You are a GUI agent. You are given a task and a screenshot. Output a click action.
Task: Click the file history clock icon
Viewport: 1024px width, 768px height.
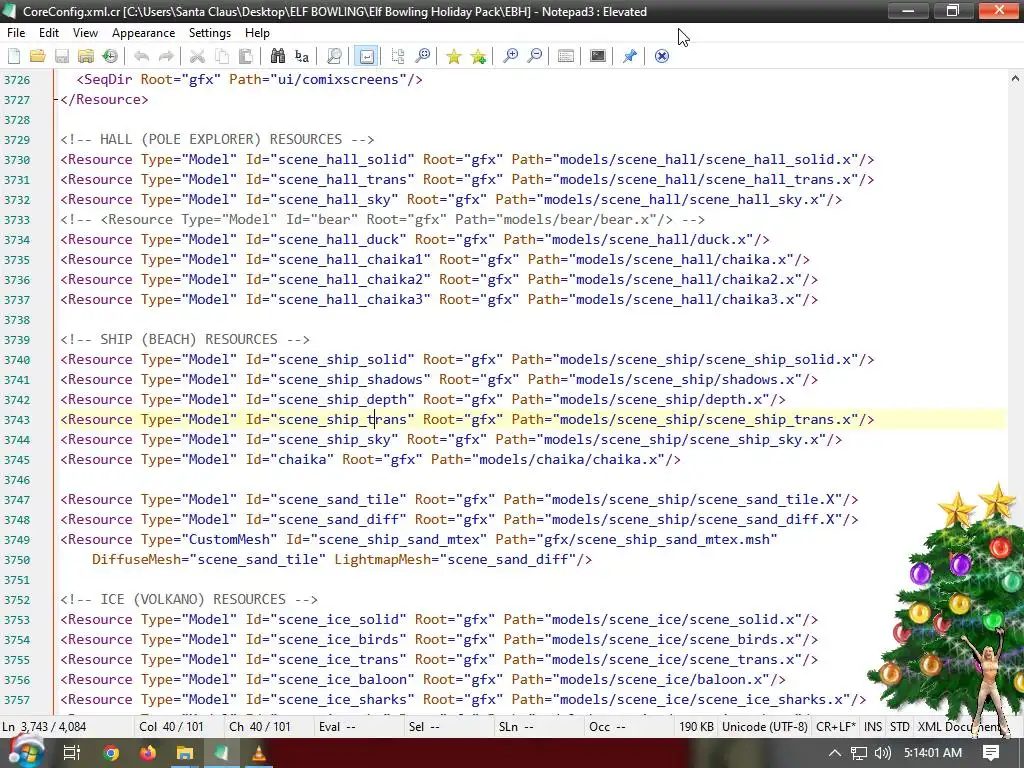(110, 56)
